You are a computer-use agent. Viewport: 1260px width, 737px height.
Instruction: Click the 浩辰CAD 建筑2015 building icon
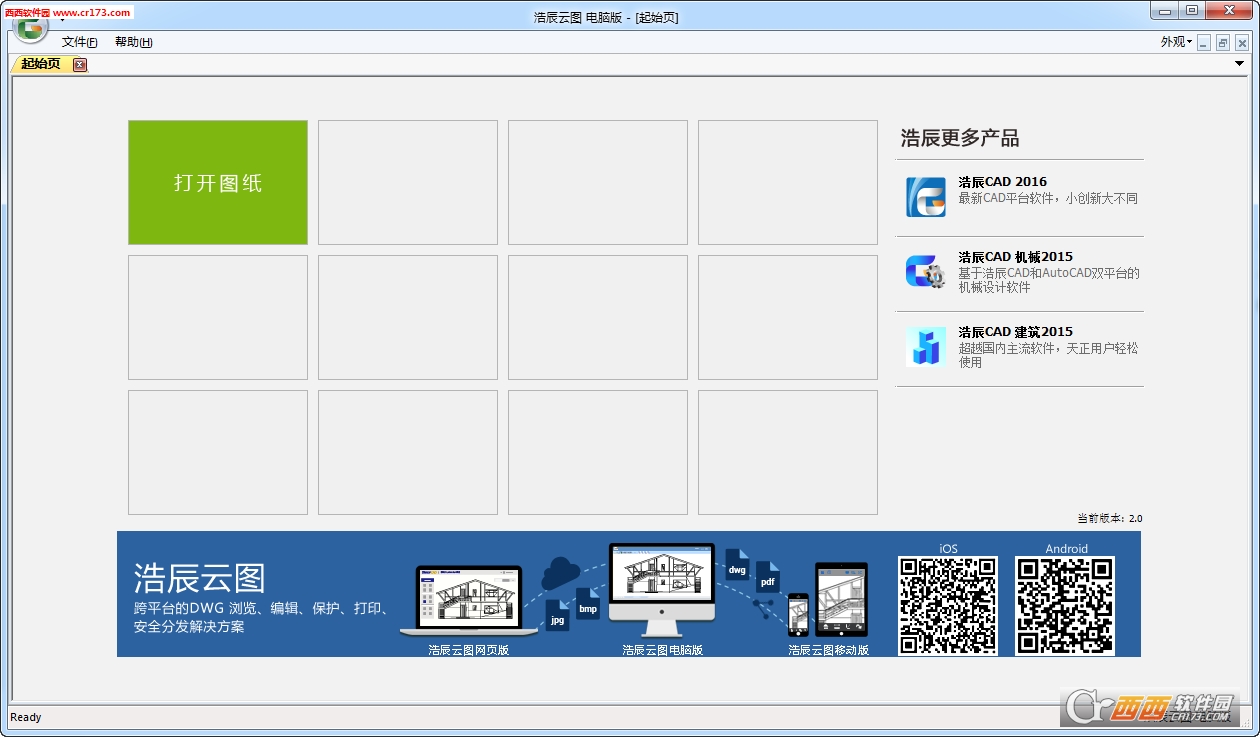click(925, 347)
